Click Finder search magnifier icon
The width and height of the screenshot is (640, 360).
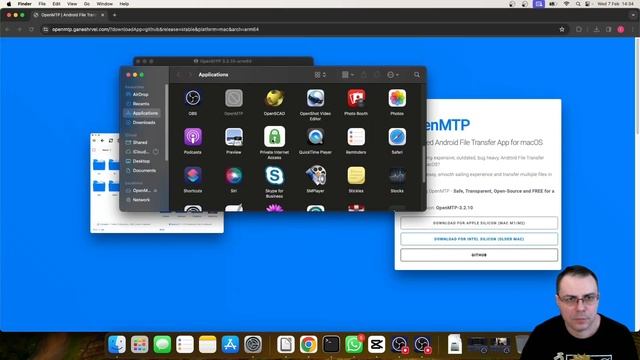(x=416, y=75)
